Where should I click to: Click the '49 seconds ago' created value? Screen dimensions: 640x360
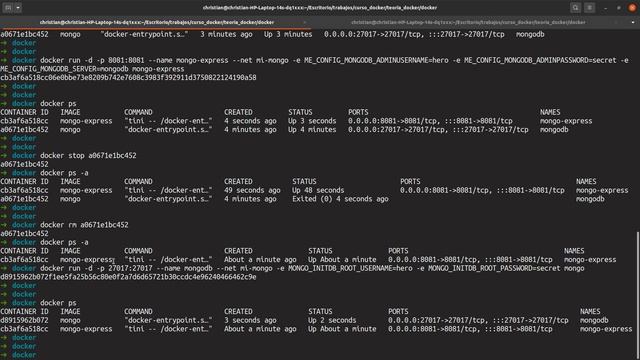click(252, 190)
